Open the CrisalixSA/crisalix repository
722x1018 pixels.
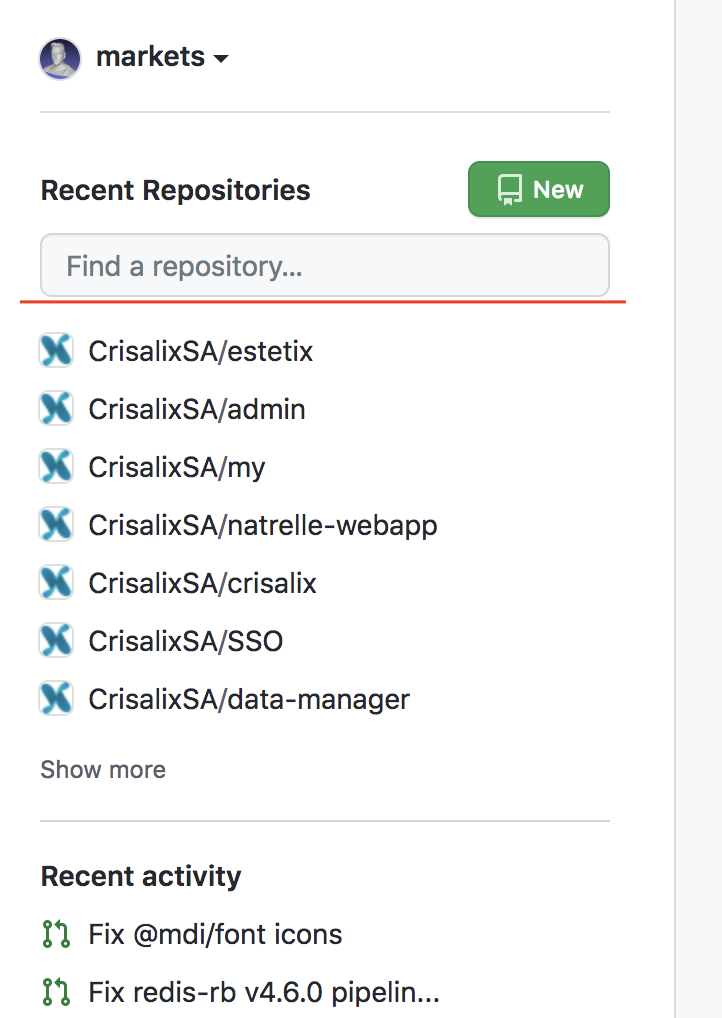(203, 583)
